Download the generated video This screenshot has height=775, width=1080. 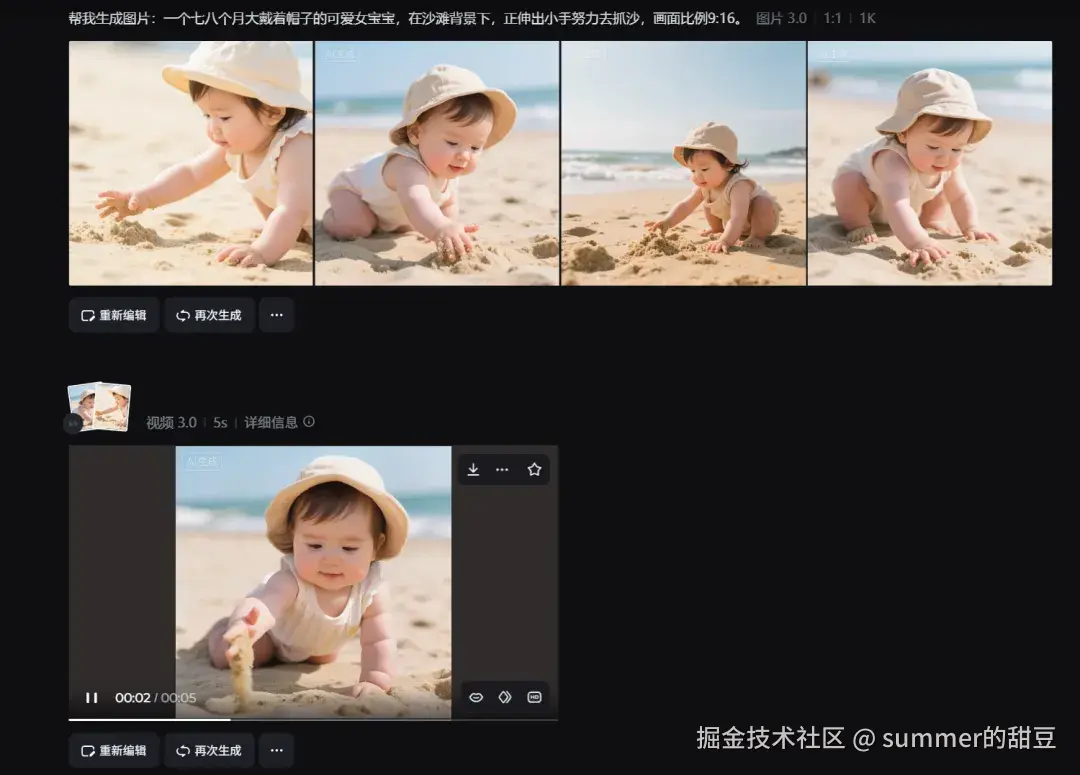click(473, 469)
